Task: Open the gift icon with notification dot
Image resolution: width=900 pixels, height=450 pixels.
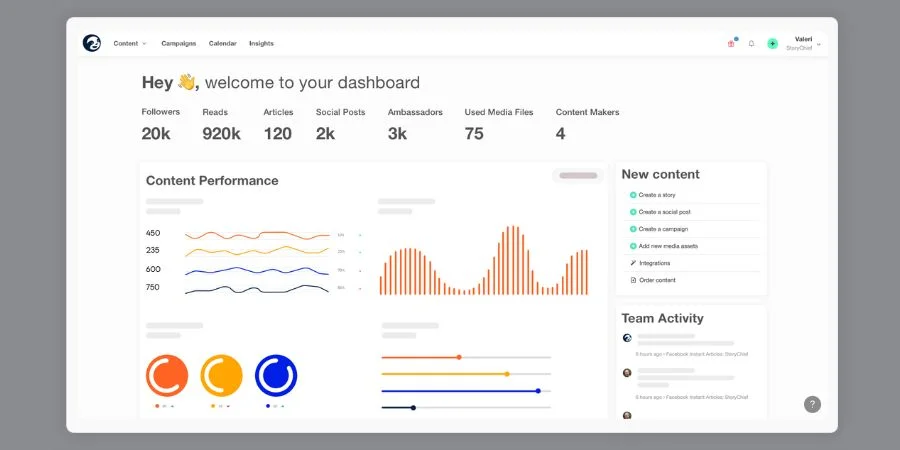Action: [731, 44]
